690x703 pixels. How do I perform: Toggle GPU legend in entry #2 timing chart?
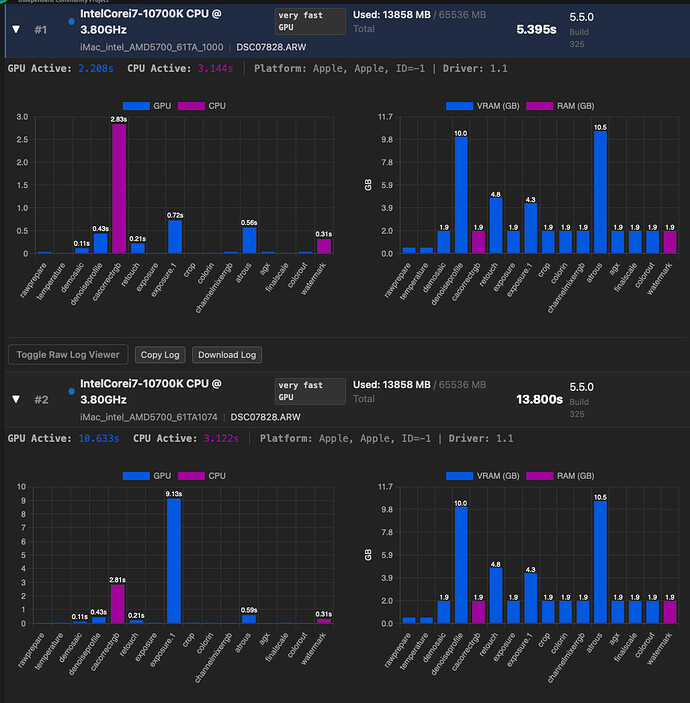coord(147,476)
